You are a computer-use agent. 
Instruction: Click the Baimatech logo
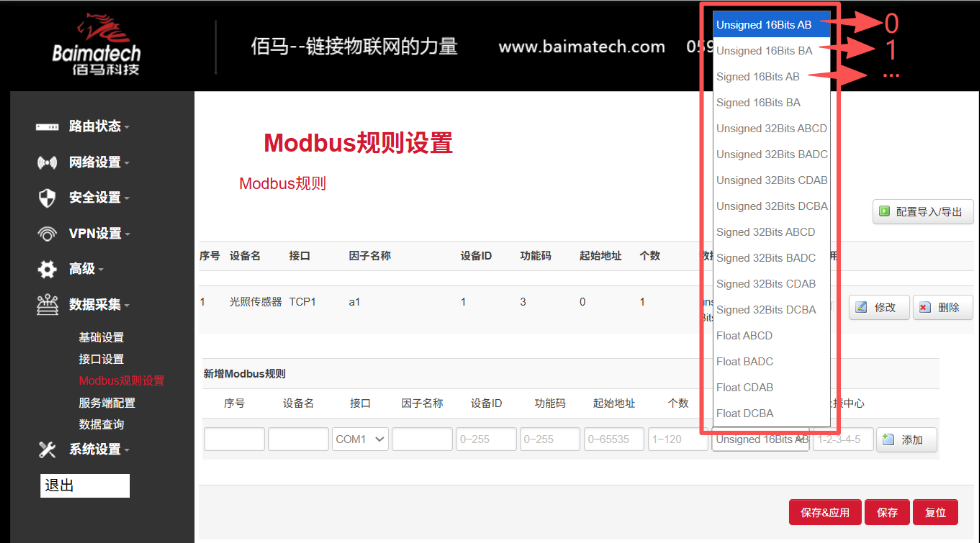tap(97, 45)
